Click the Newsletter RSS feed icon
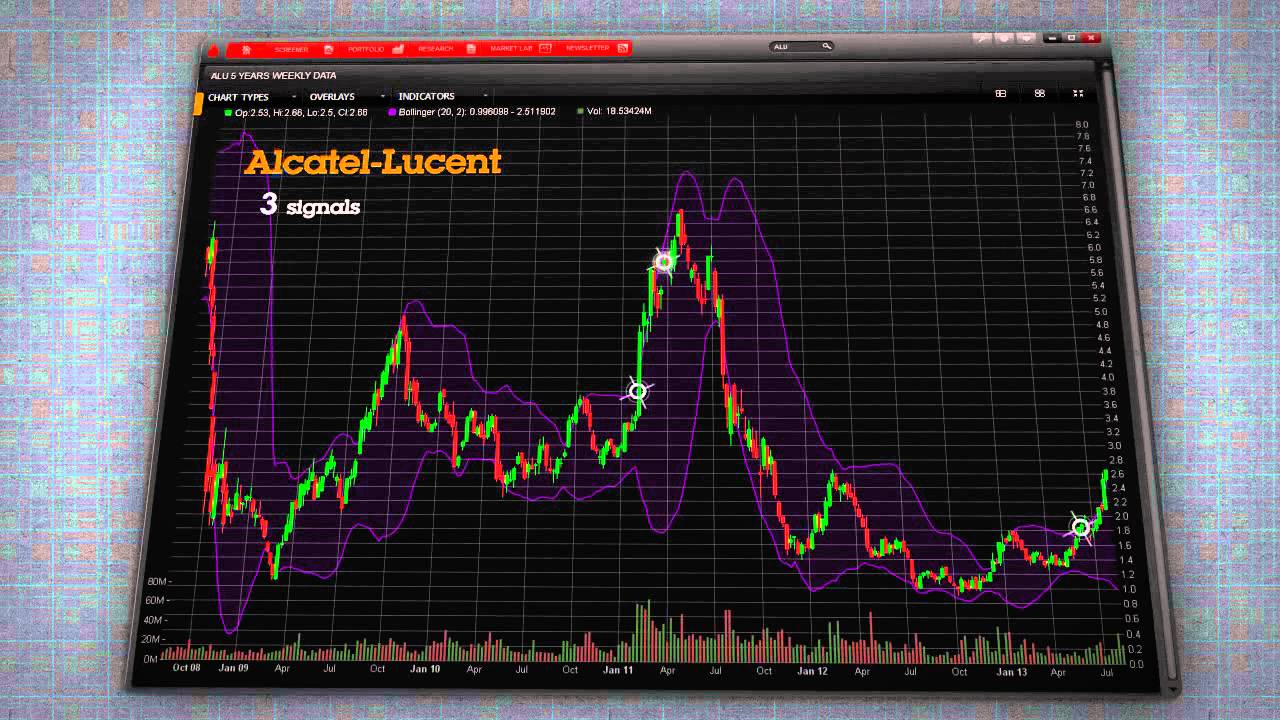This screenshot has height=720, width=1280. coord(622,47)
